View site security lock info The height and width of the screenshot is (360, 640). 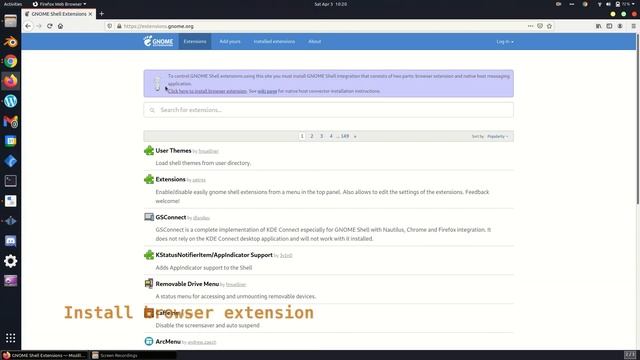tap(119, 26)
